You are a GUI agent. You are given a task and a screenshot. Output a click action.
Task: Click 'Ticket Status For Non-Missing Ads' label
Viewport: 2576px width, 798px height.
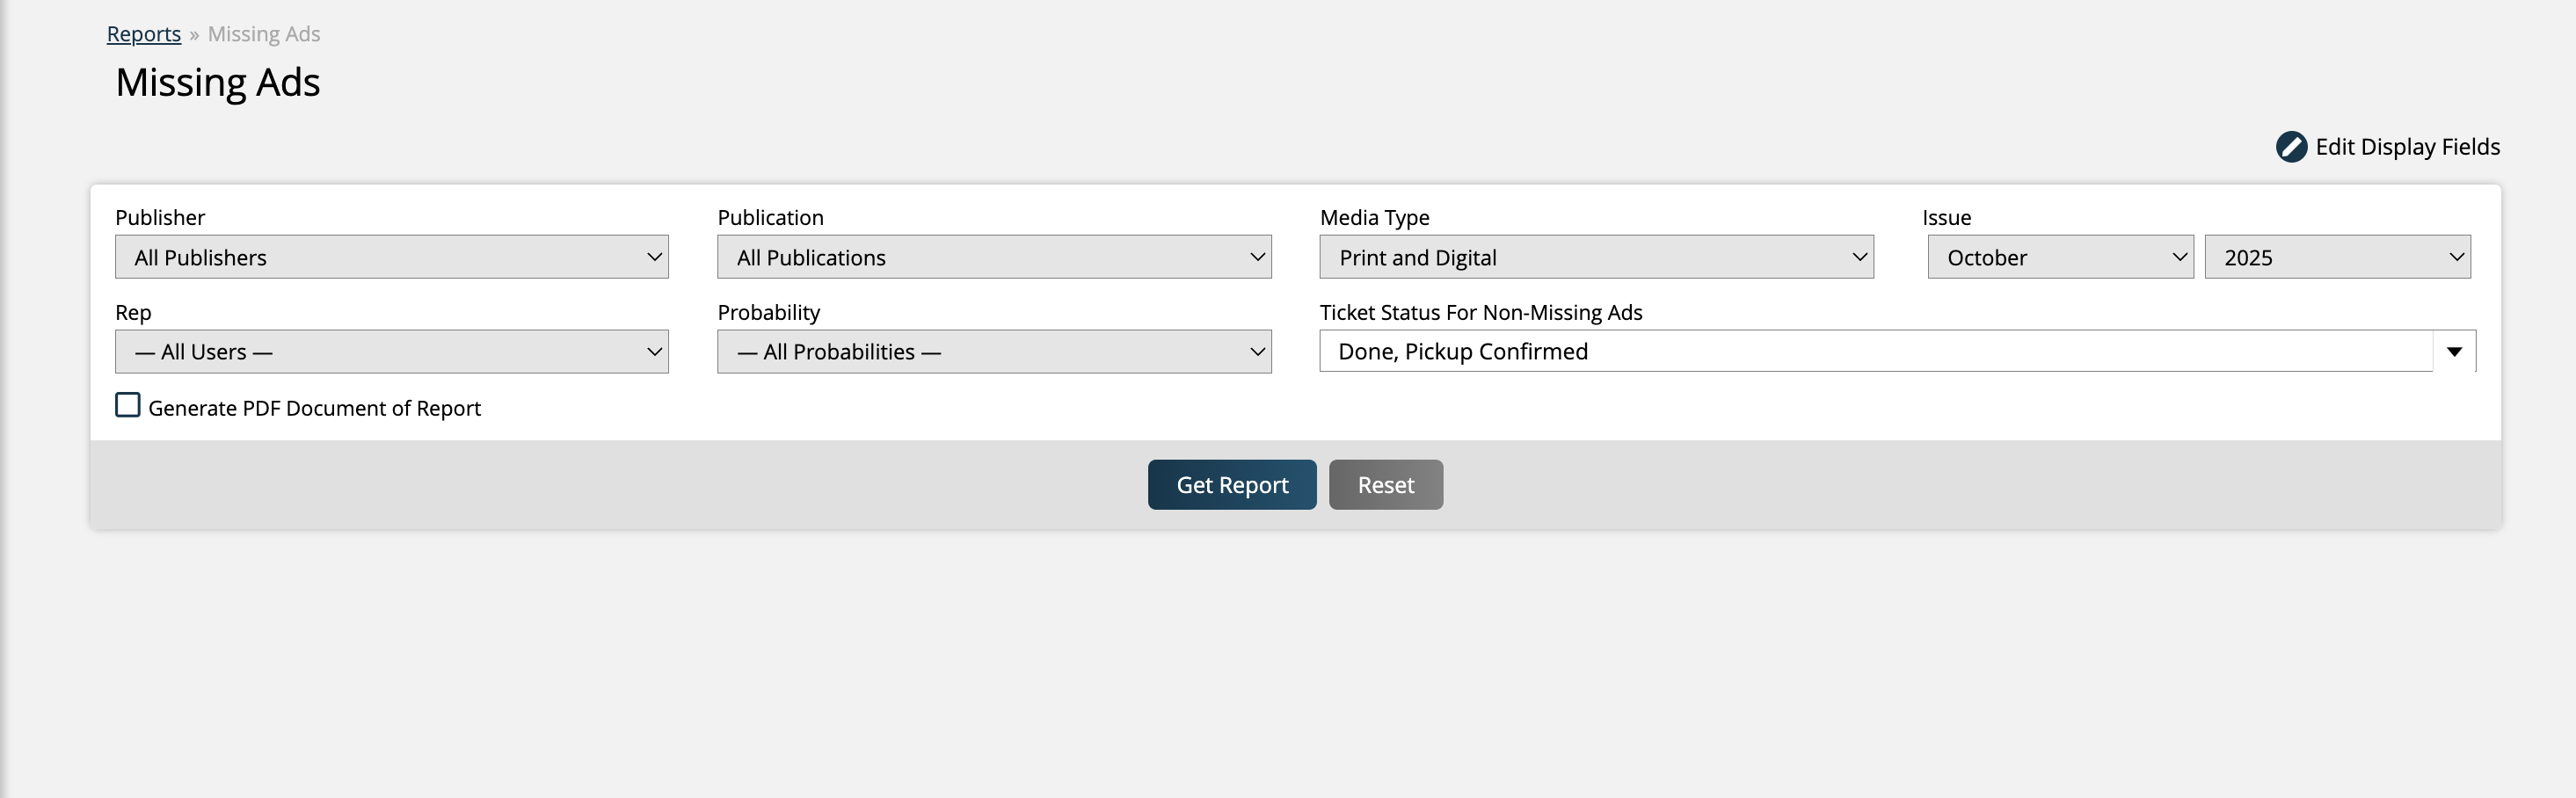pyautogui.click(x=1480, y=312)
